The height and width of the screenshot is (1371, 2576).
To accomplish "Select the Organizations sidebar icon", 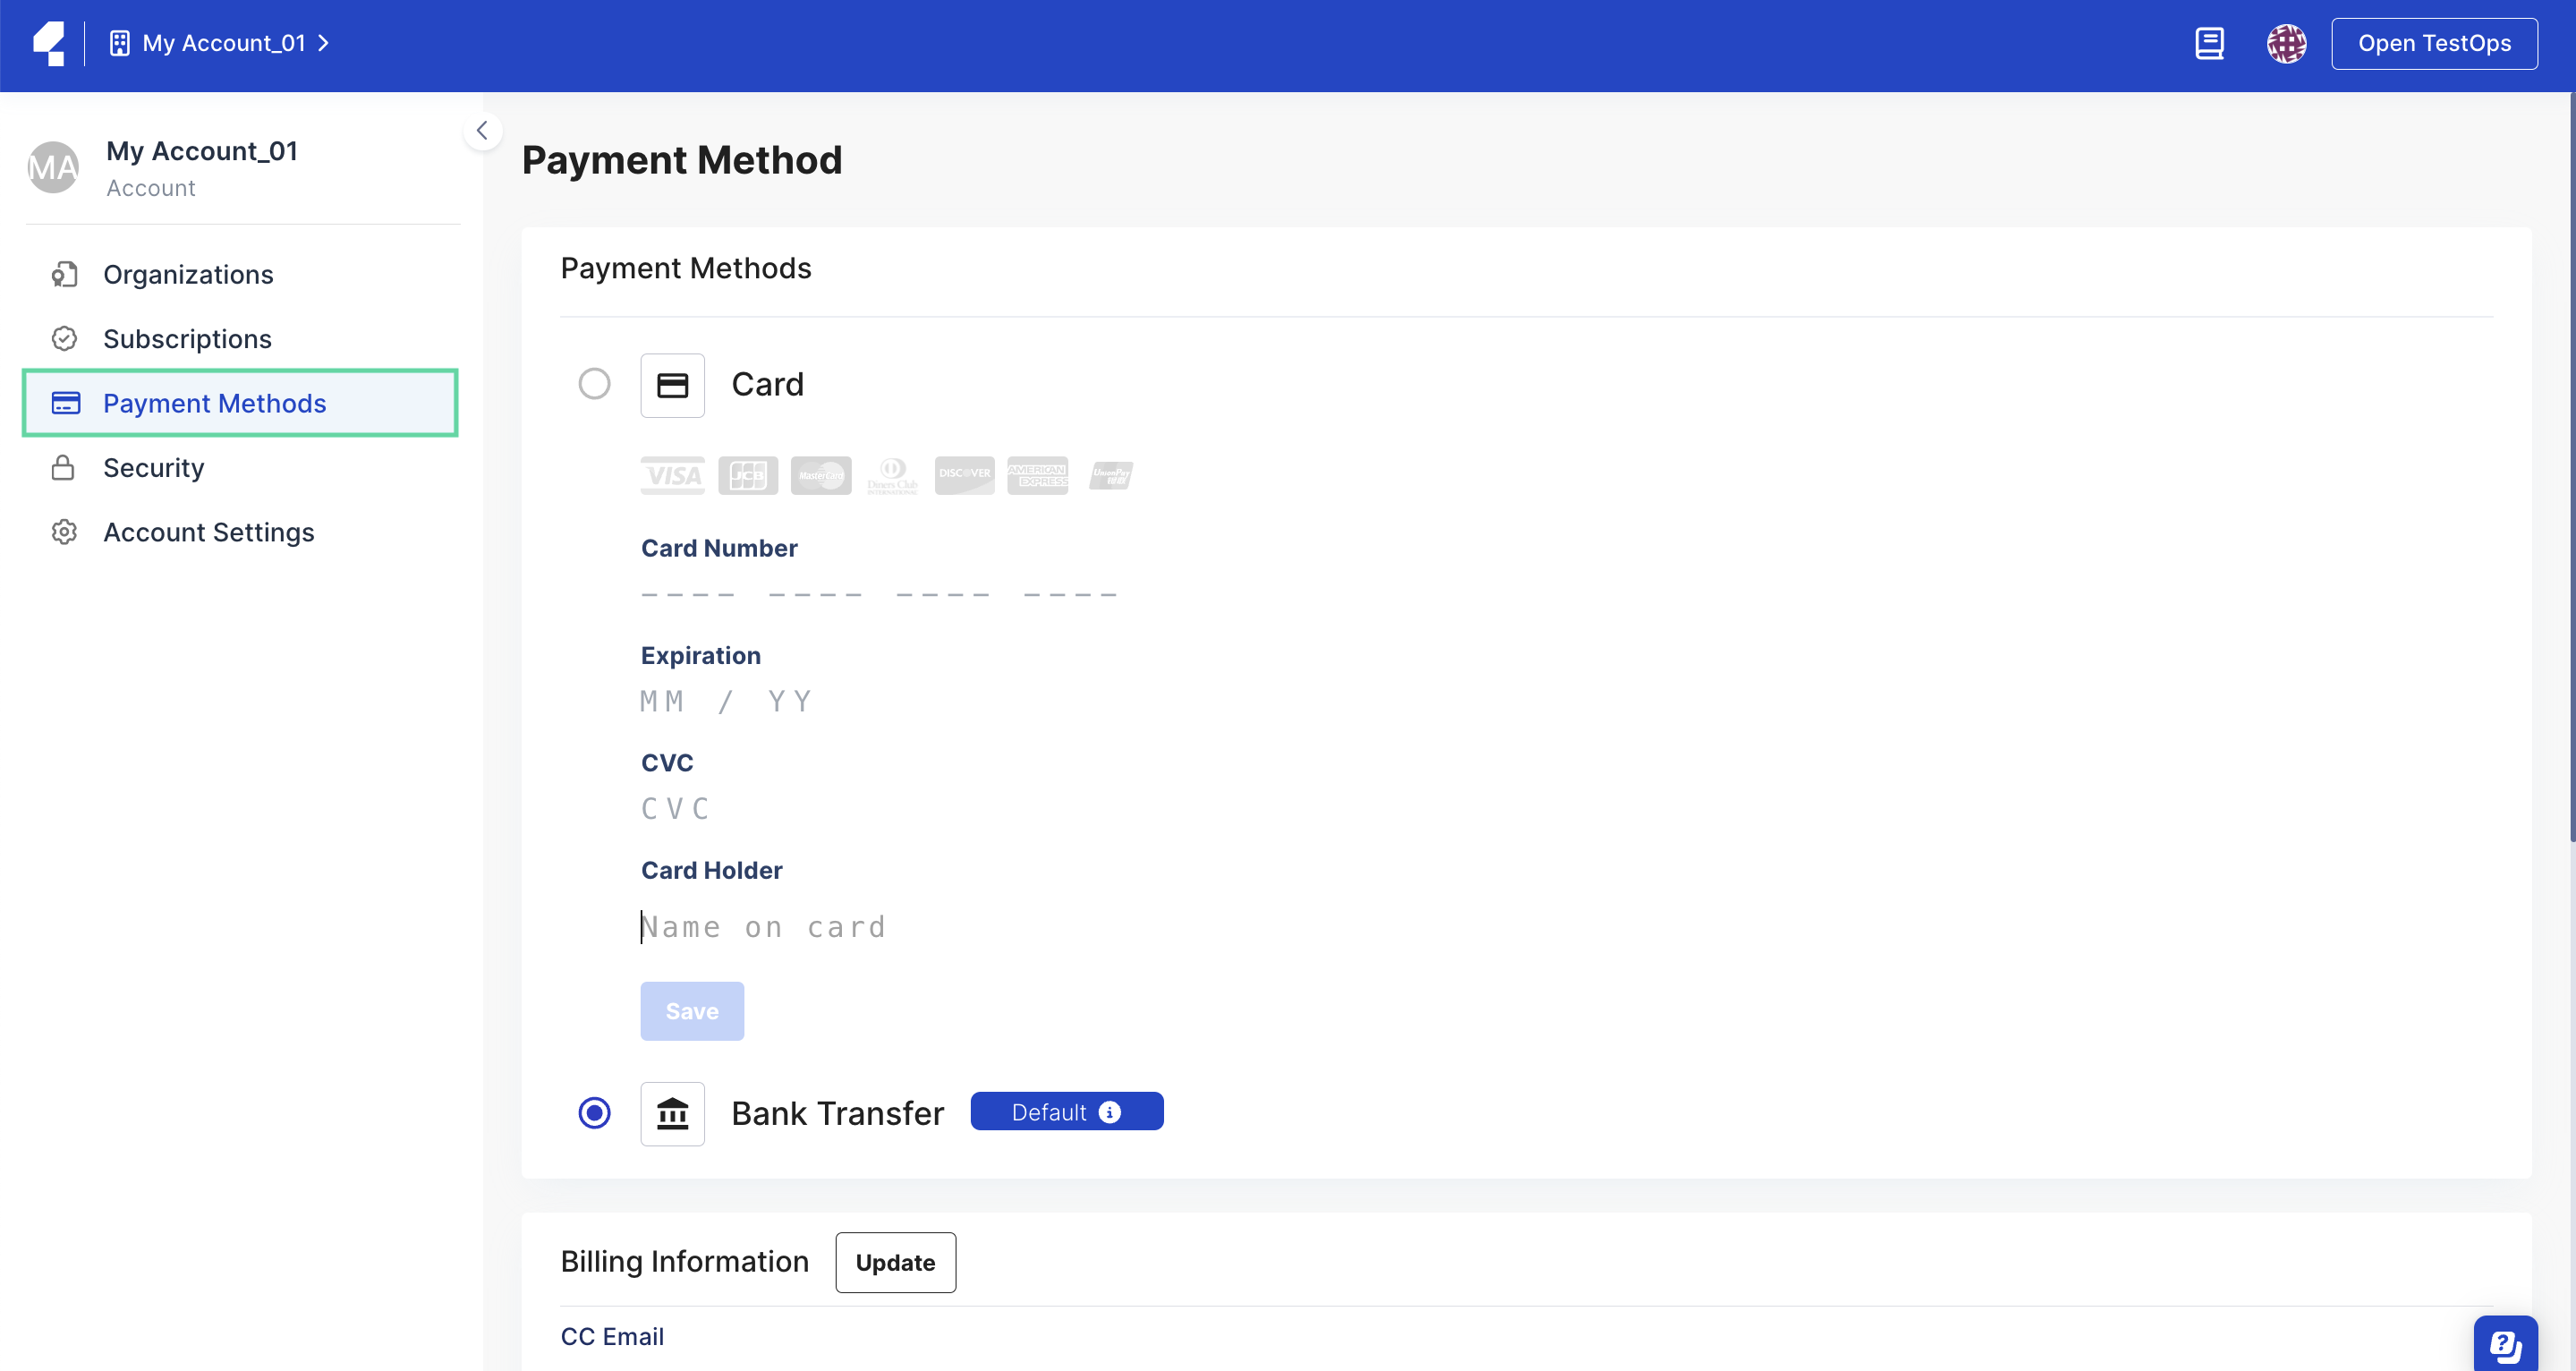I will pyautogui.click(x=64, y=274).
